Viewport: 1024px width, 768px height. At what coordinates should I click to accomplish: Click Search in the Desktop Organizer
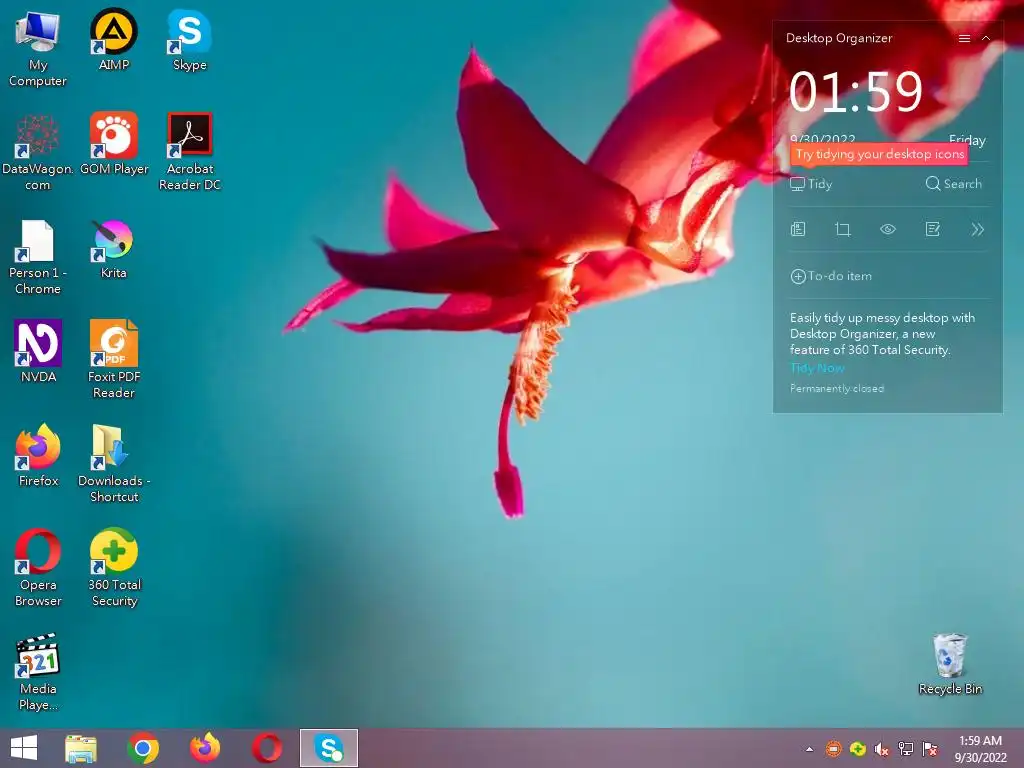[953, 184]
